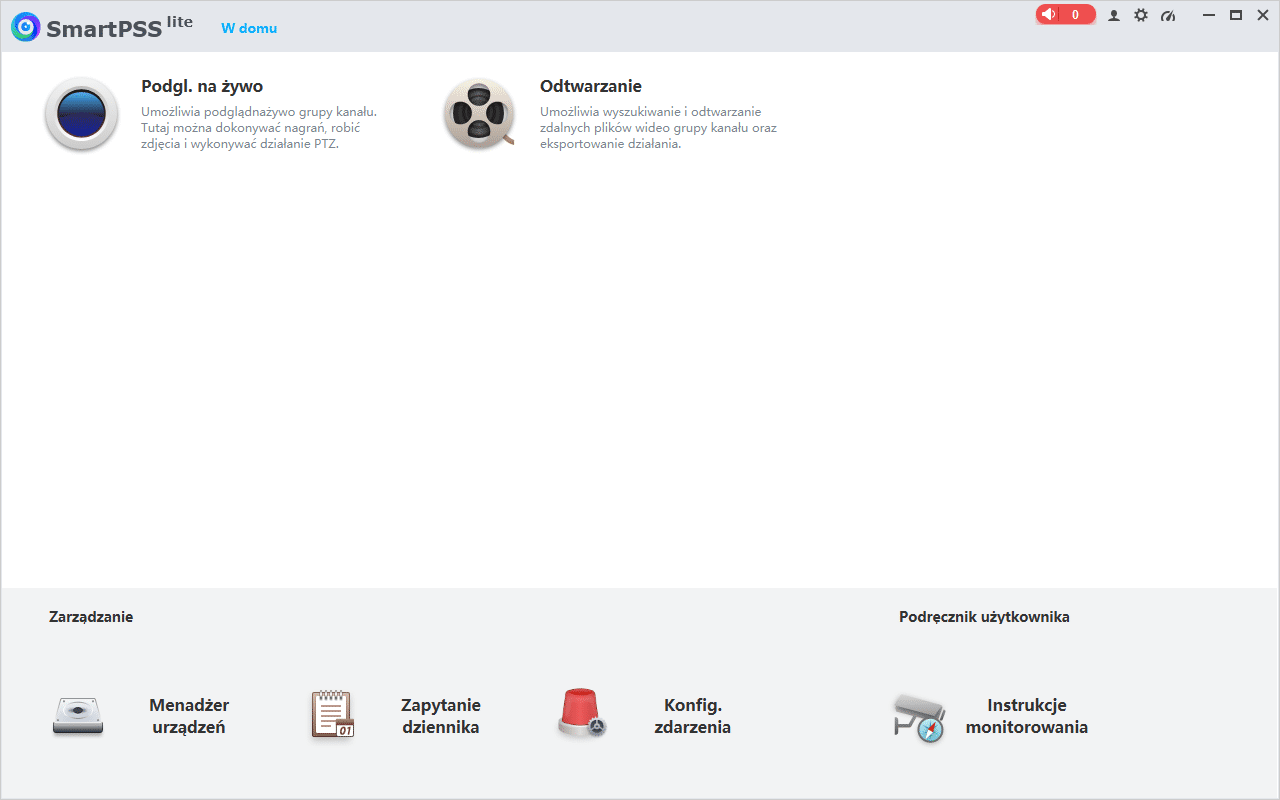Open the Menadżer urządzeń device icon
Screen dimensions: 1280x800
(78, 715)
